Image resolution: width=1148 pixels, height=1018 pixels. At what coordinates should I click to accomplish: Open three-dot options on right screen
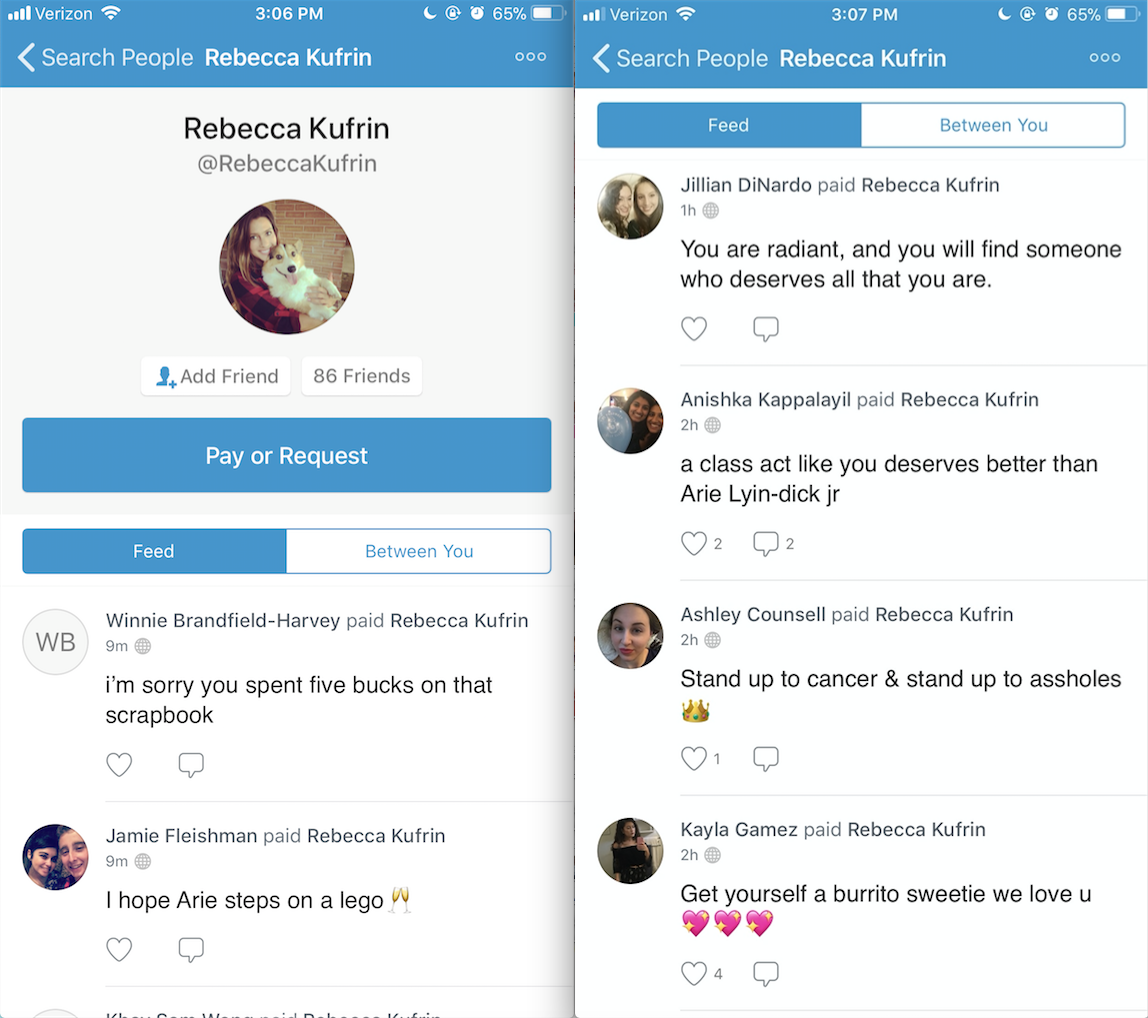1105,57
